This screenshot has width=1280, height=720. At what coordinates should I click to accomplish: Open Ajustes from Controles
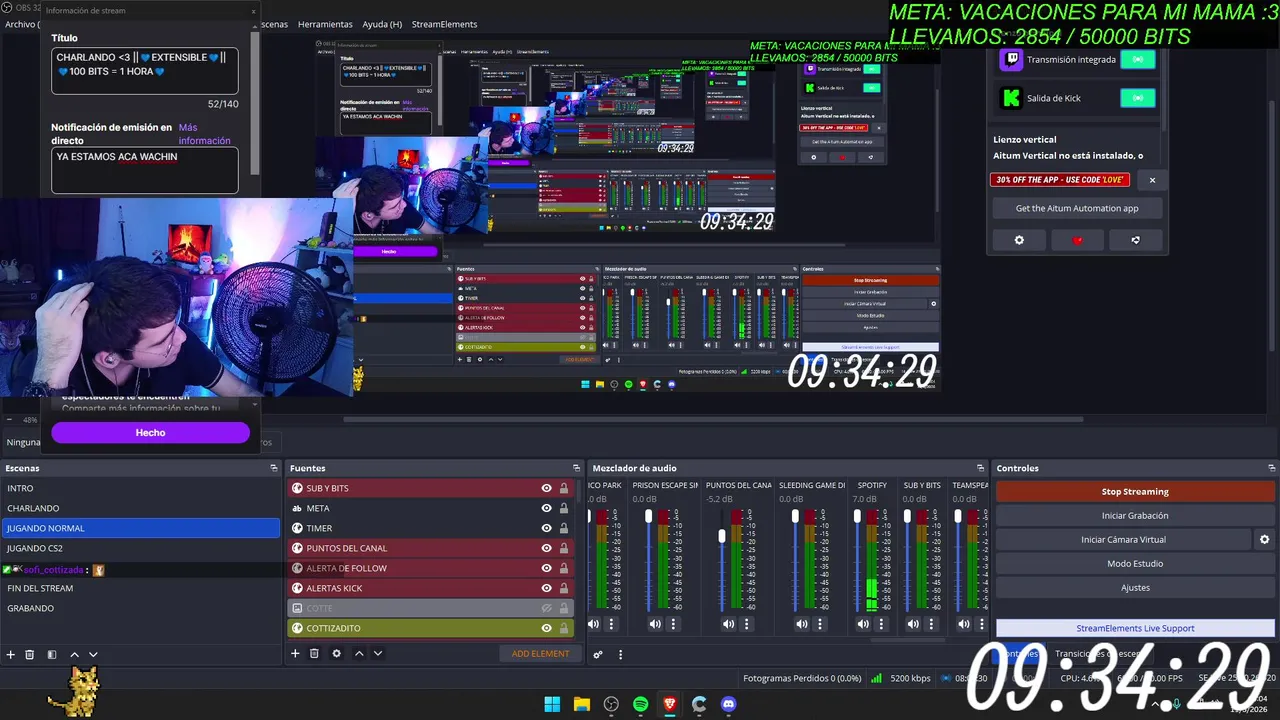(x=1135, y=587)
